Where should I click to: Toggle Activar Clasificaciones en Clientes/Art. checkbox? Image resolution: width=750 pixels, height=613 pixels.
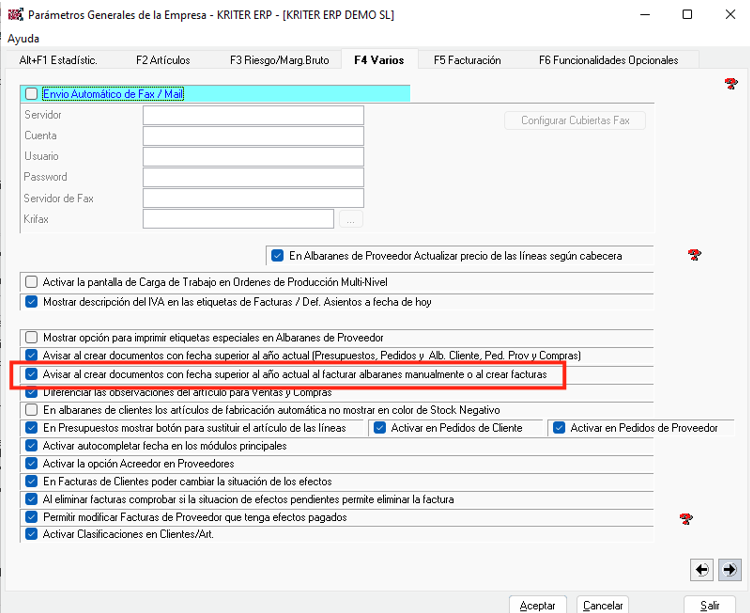[32, 534]
